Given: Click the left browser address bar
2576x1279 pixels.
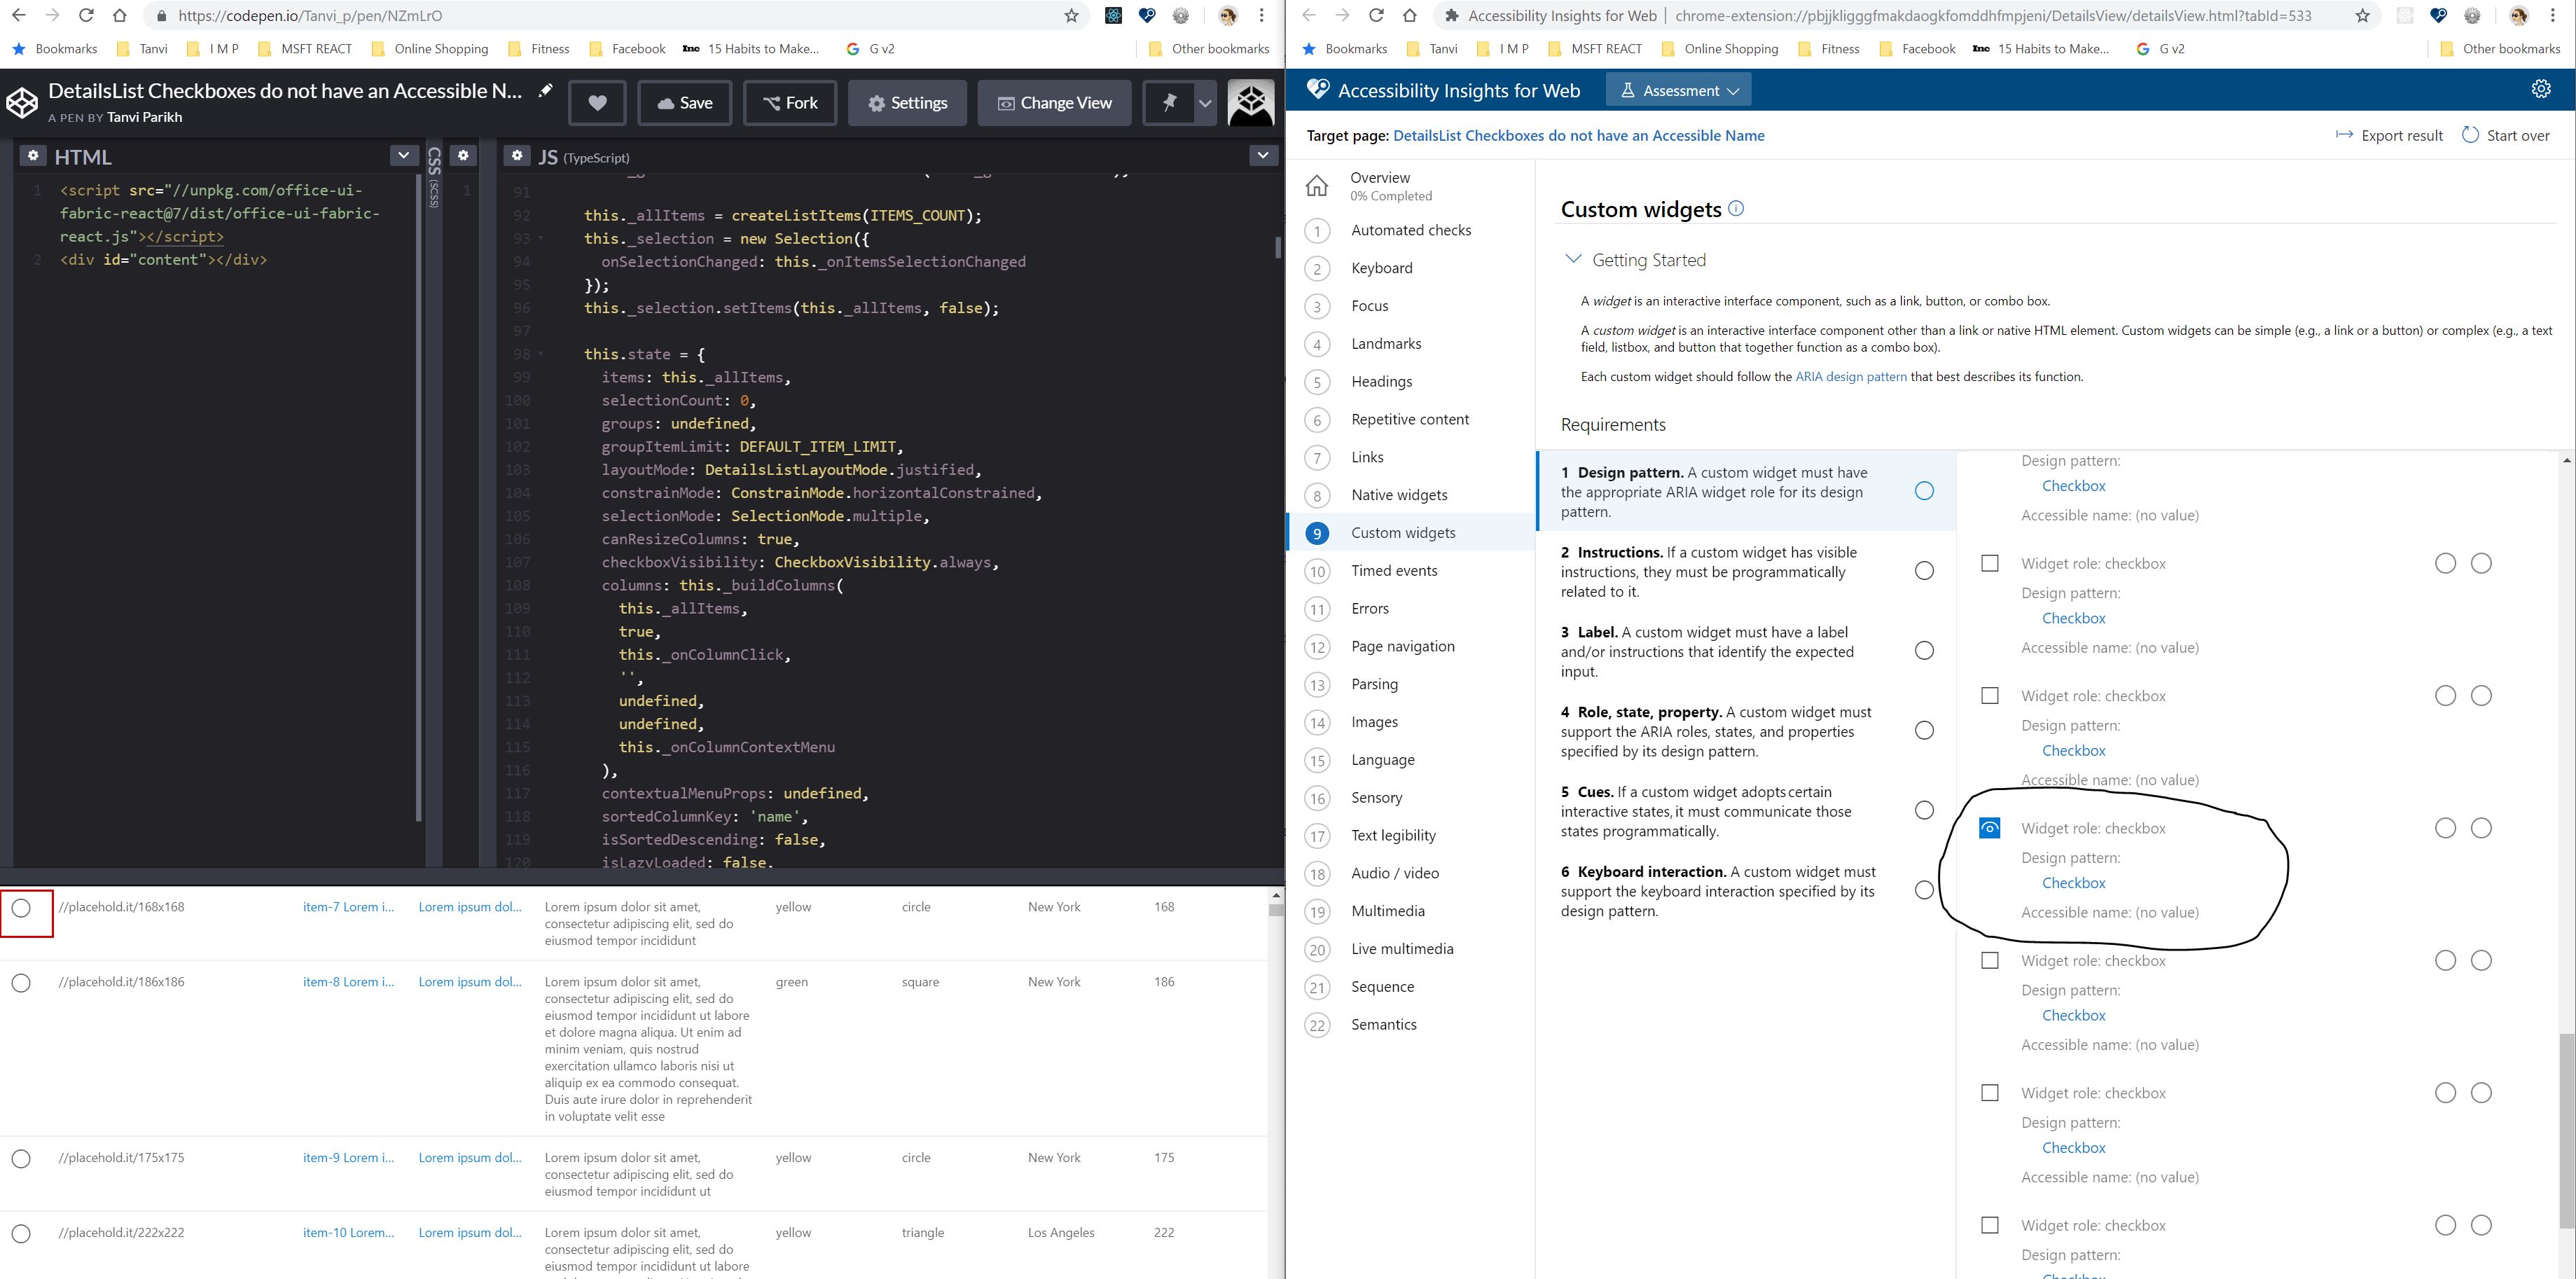Looking at the screenshot, I should [600, 16].
